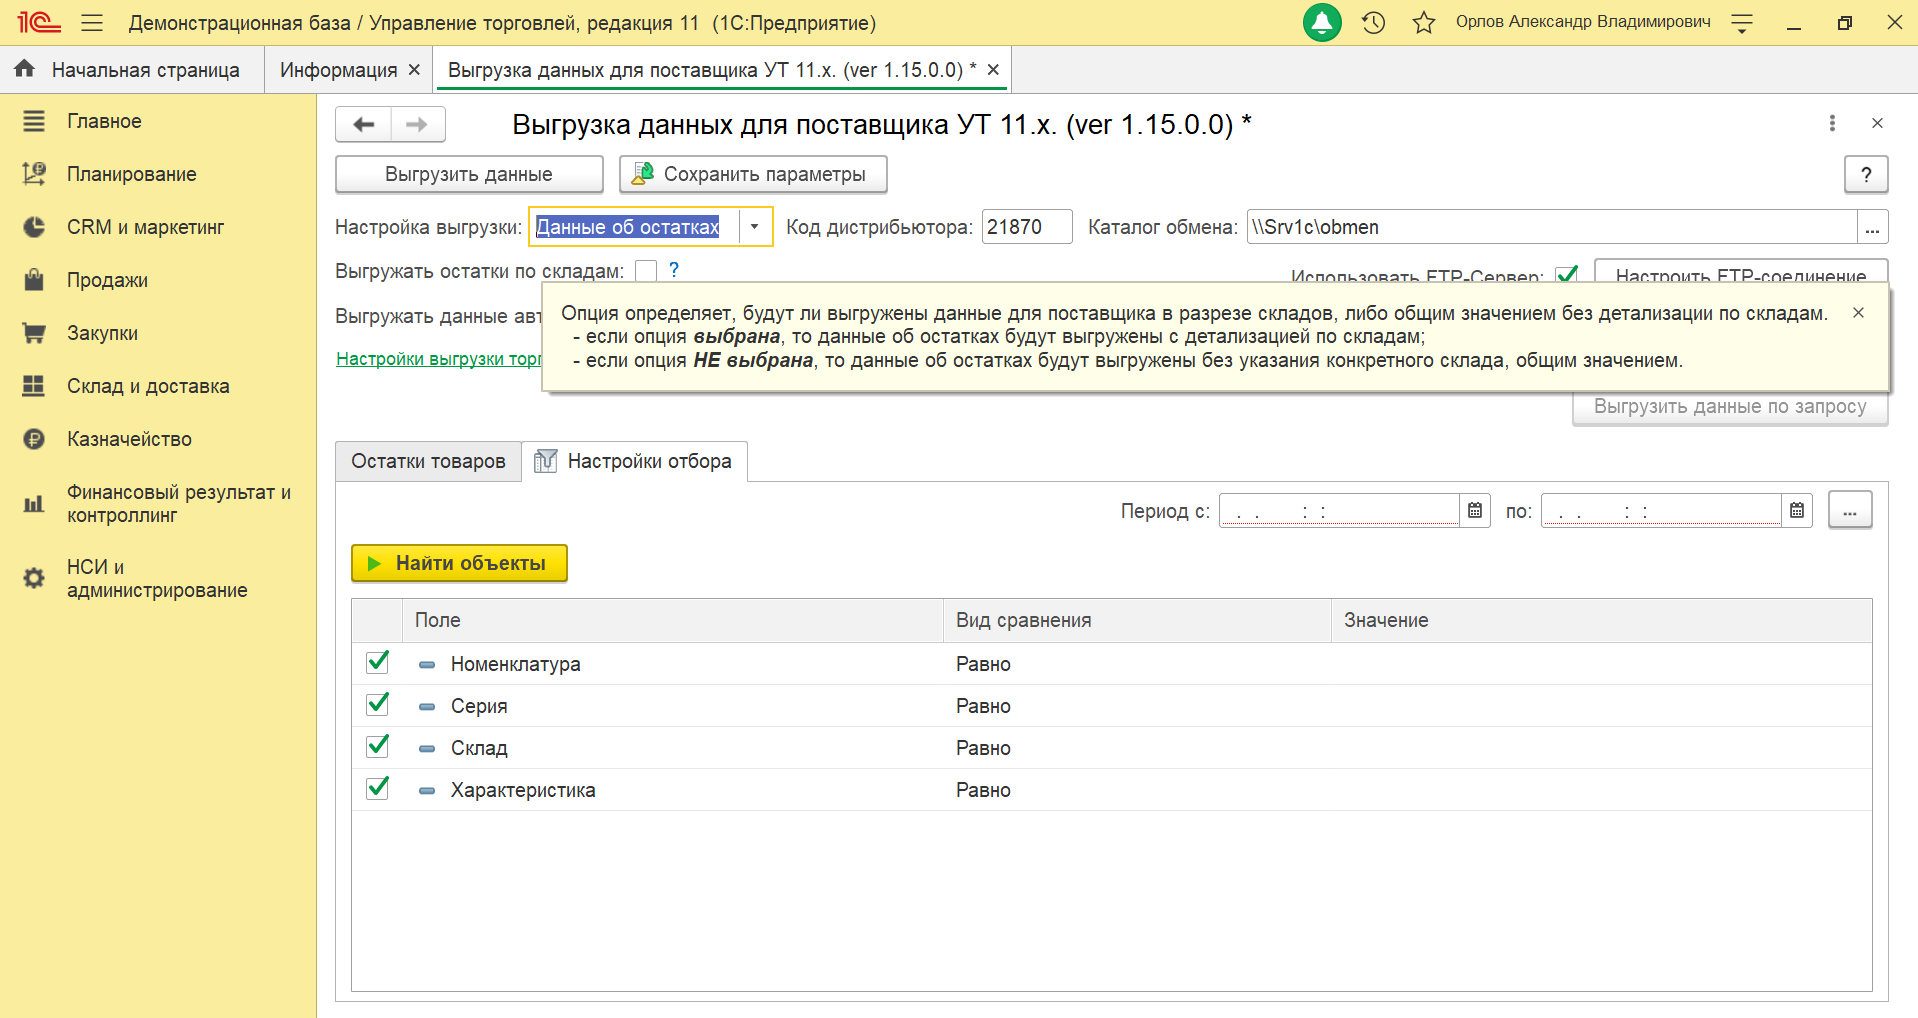Image resolution: width=1918 pixels, height=1018 pixels.
Task: Switch to Настройки отбора tab
Action: pos(635,461)
